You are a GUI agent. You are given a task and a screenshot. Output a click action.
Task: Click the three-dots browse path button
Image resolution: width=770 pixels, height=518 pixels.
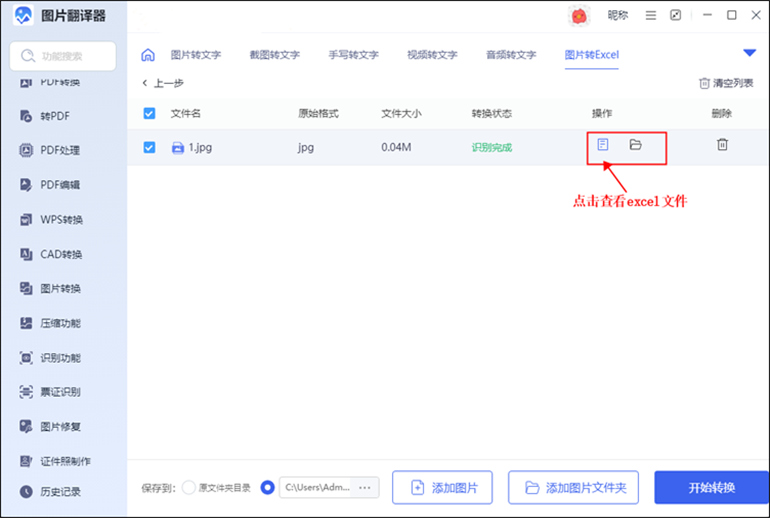364,488
